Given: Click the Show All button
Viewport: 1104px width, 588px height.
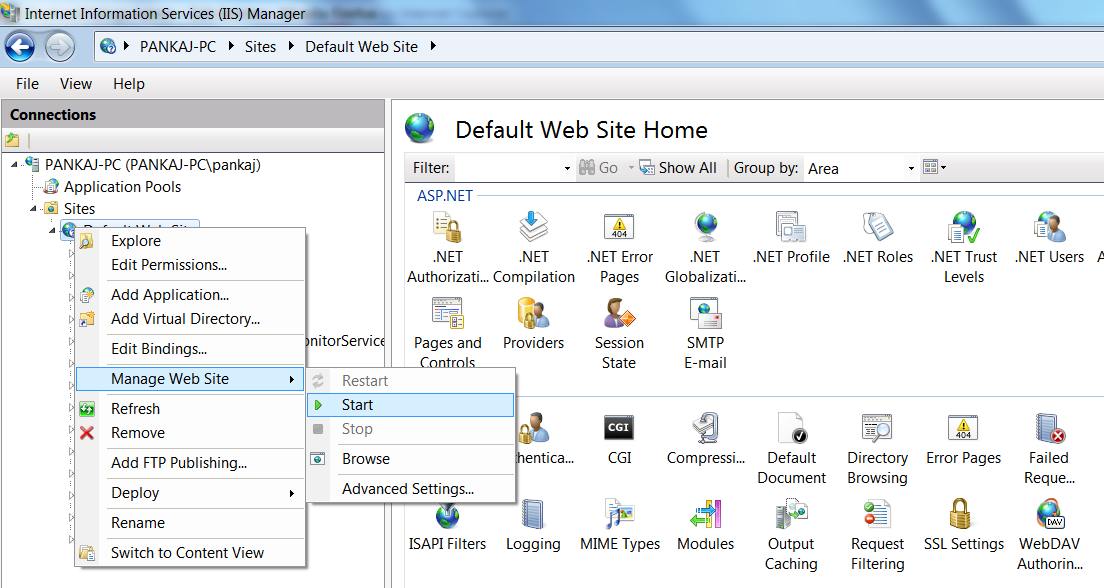Looking at the screenshot, I should pos(678,168).
